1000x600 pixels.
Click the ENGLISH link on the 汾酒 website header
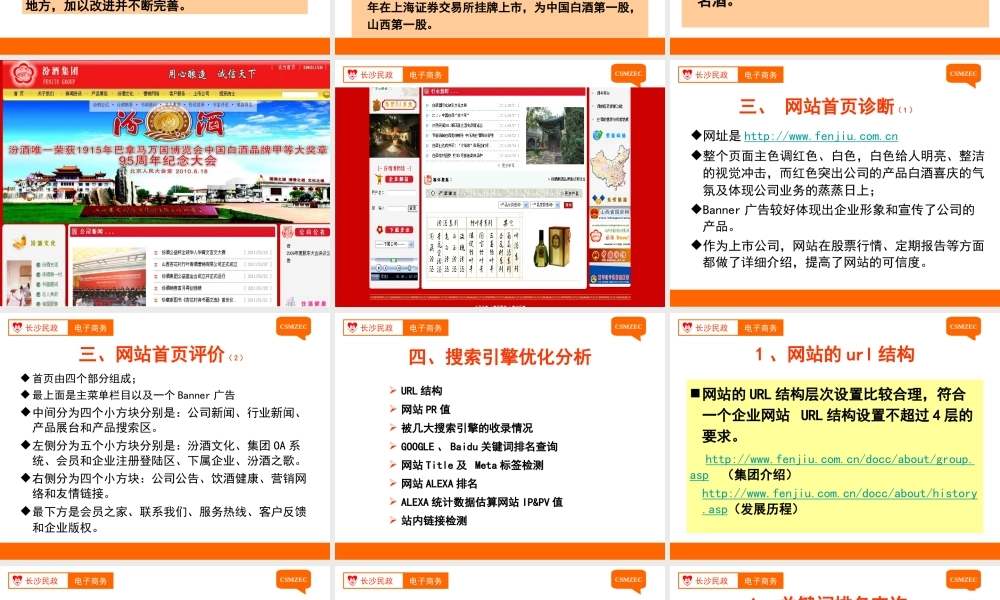click(x=313, y=69)
